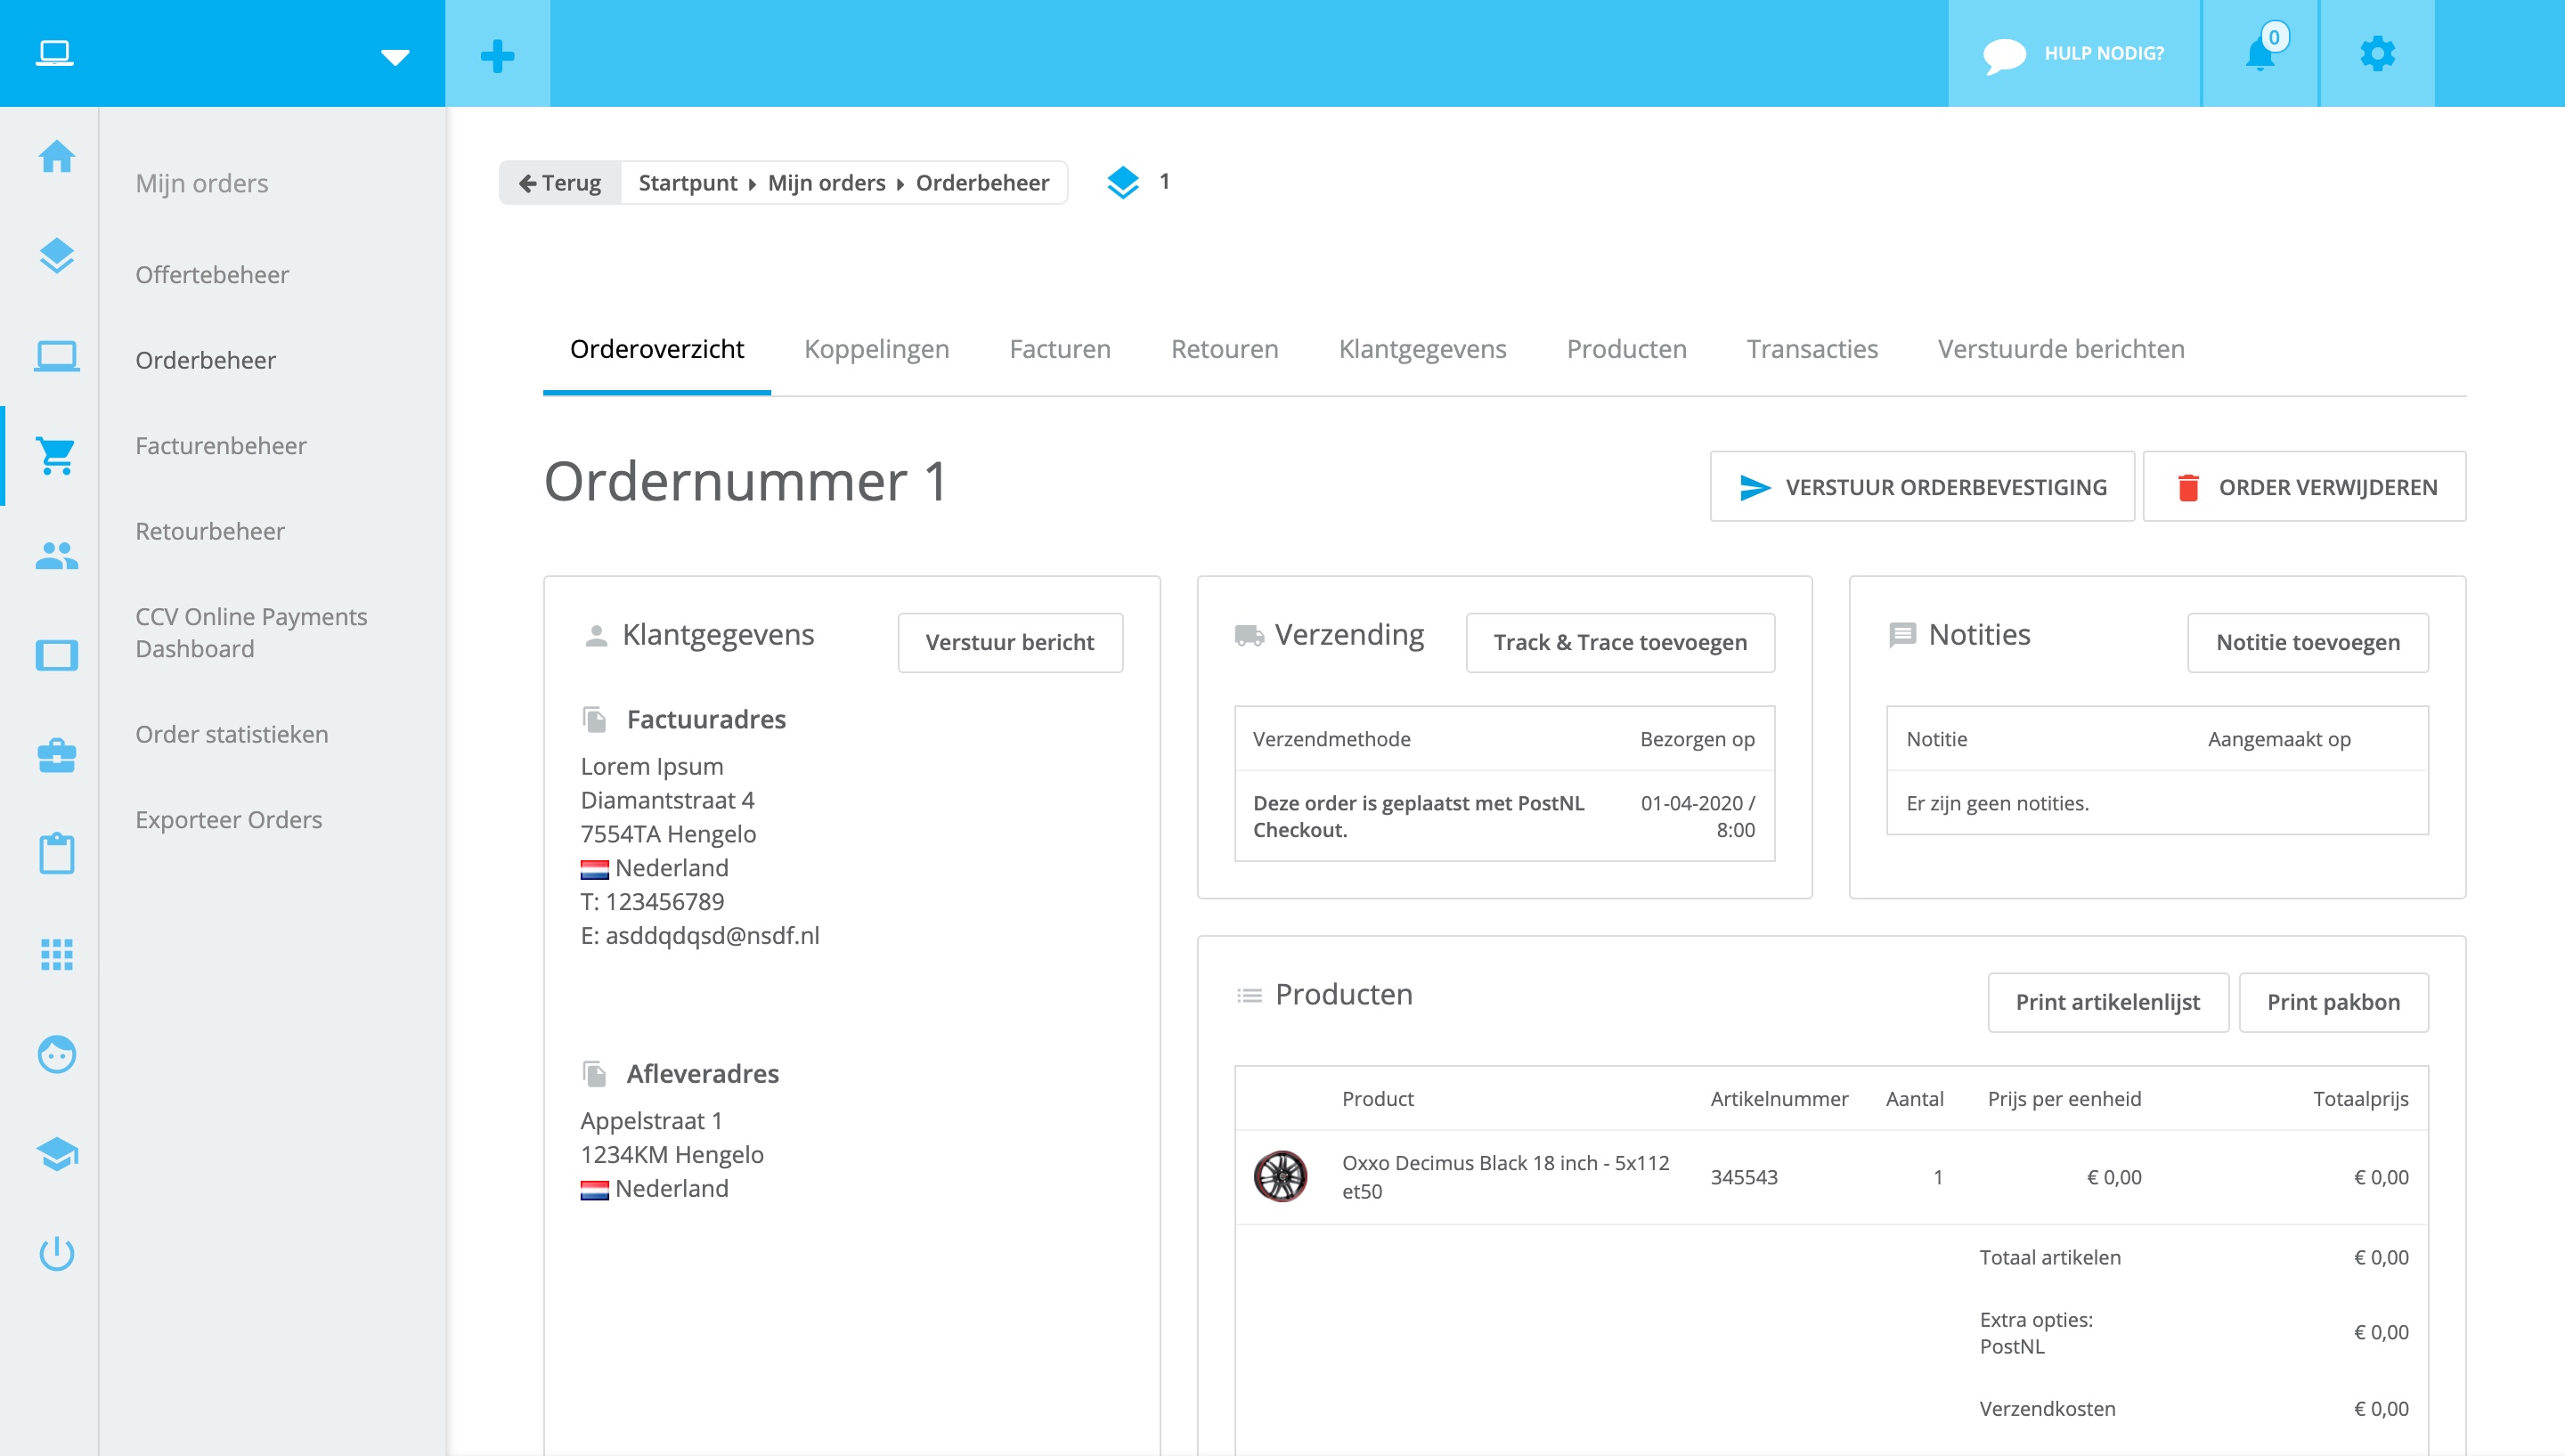This screenshot has height=1456, width=2565.
Task: Click the laptop icon in top-left header
Action: tap(54, 53)
